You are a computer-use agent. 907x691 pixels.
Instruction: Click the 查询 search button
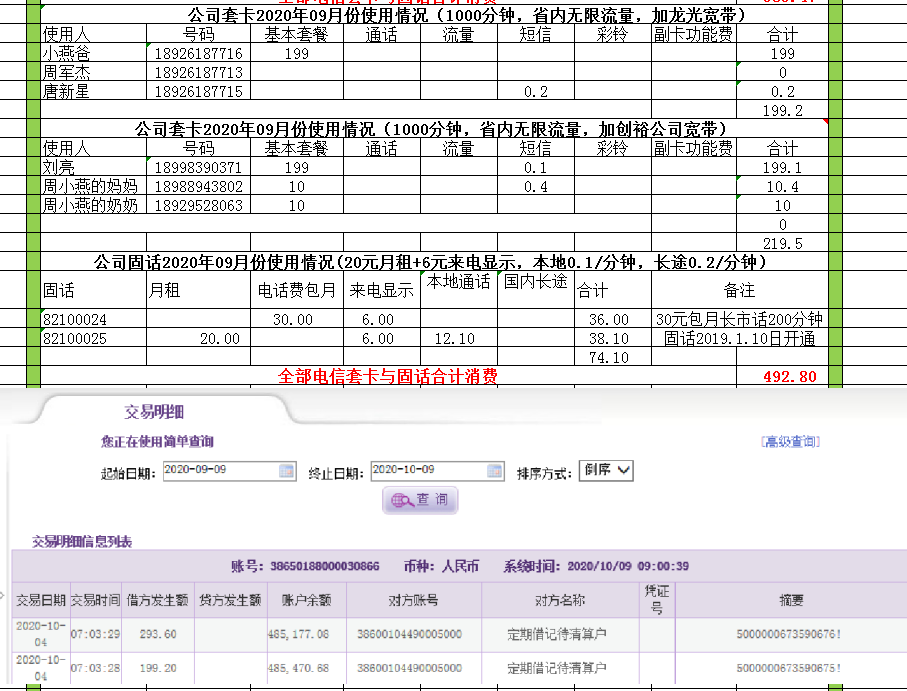point(420,500)
